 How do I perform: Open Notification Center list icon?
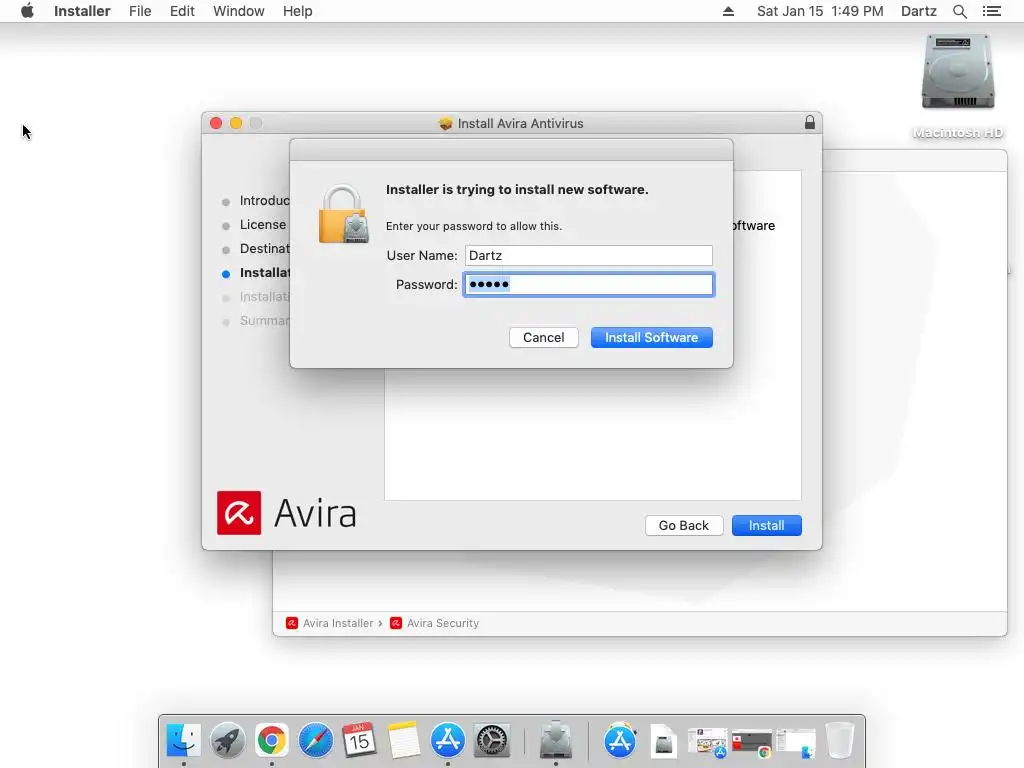(x=991, y=11)
